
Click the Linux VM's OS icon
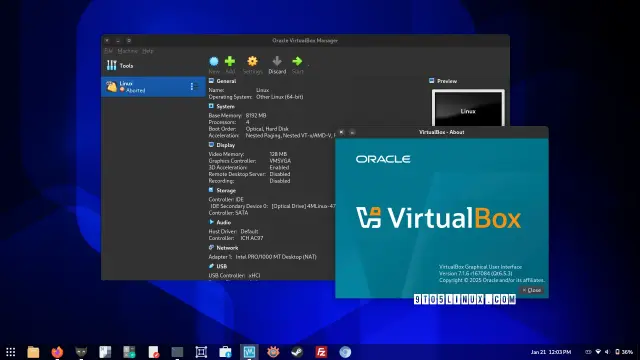coord(111,87)
